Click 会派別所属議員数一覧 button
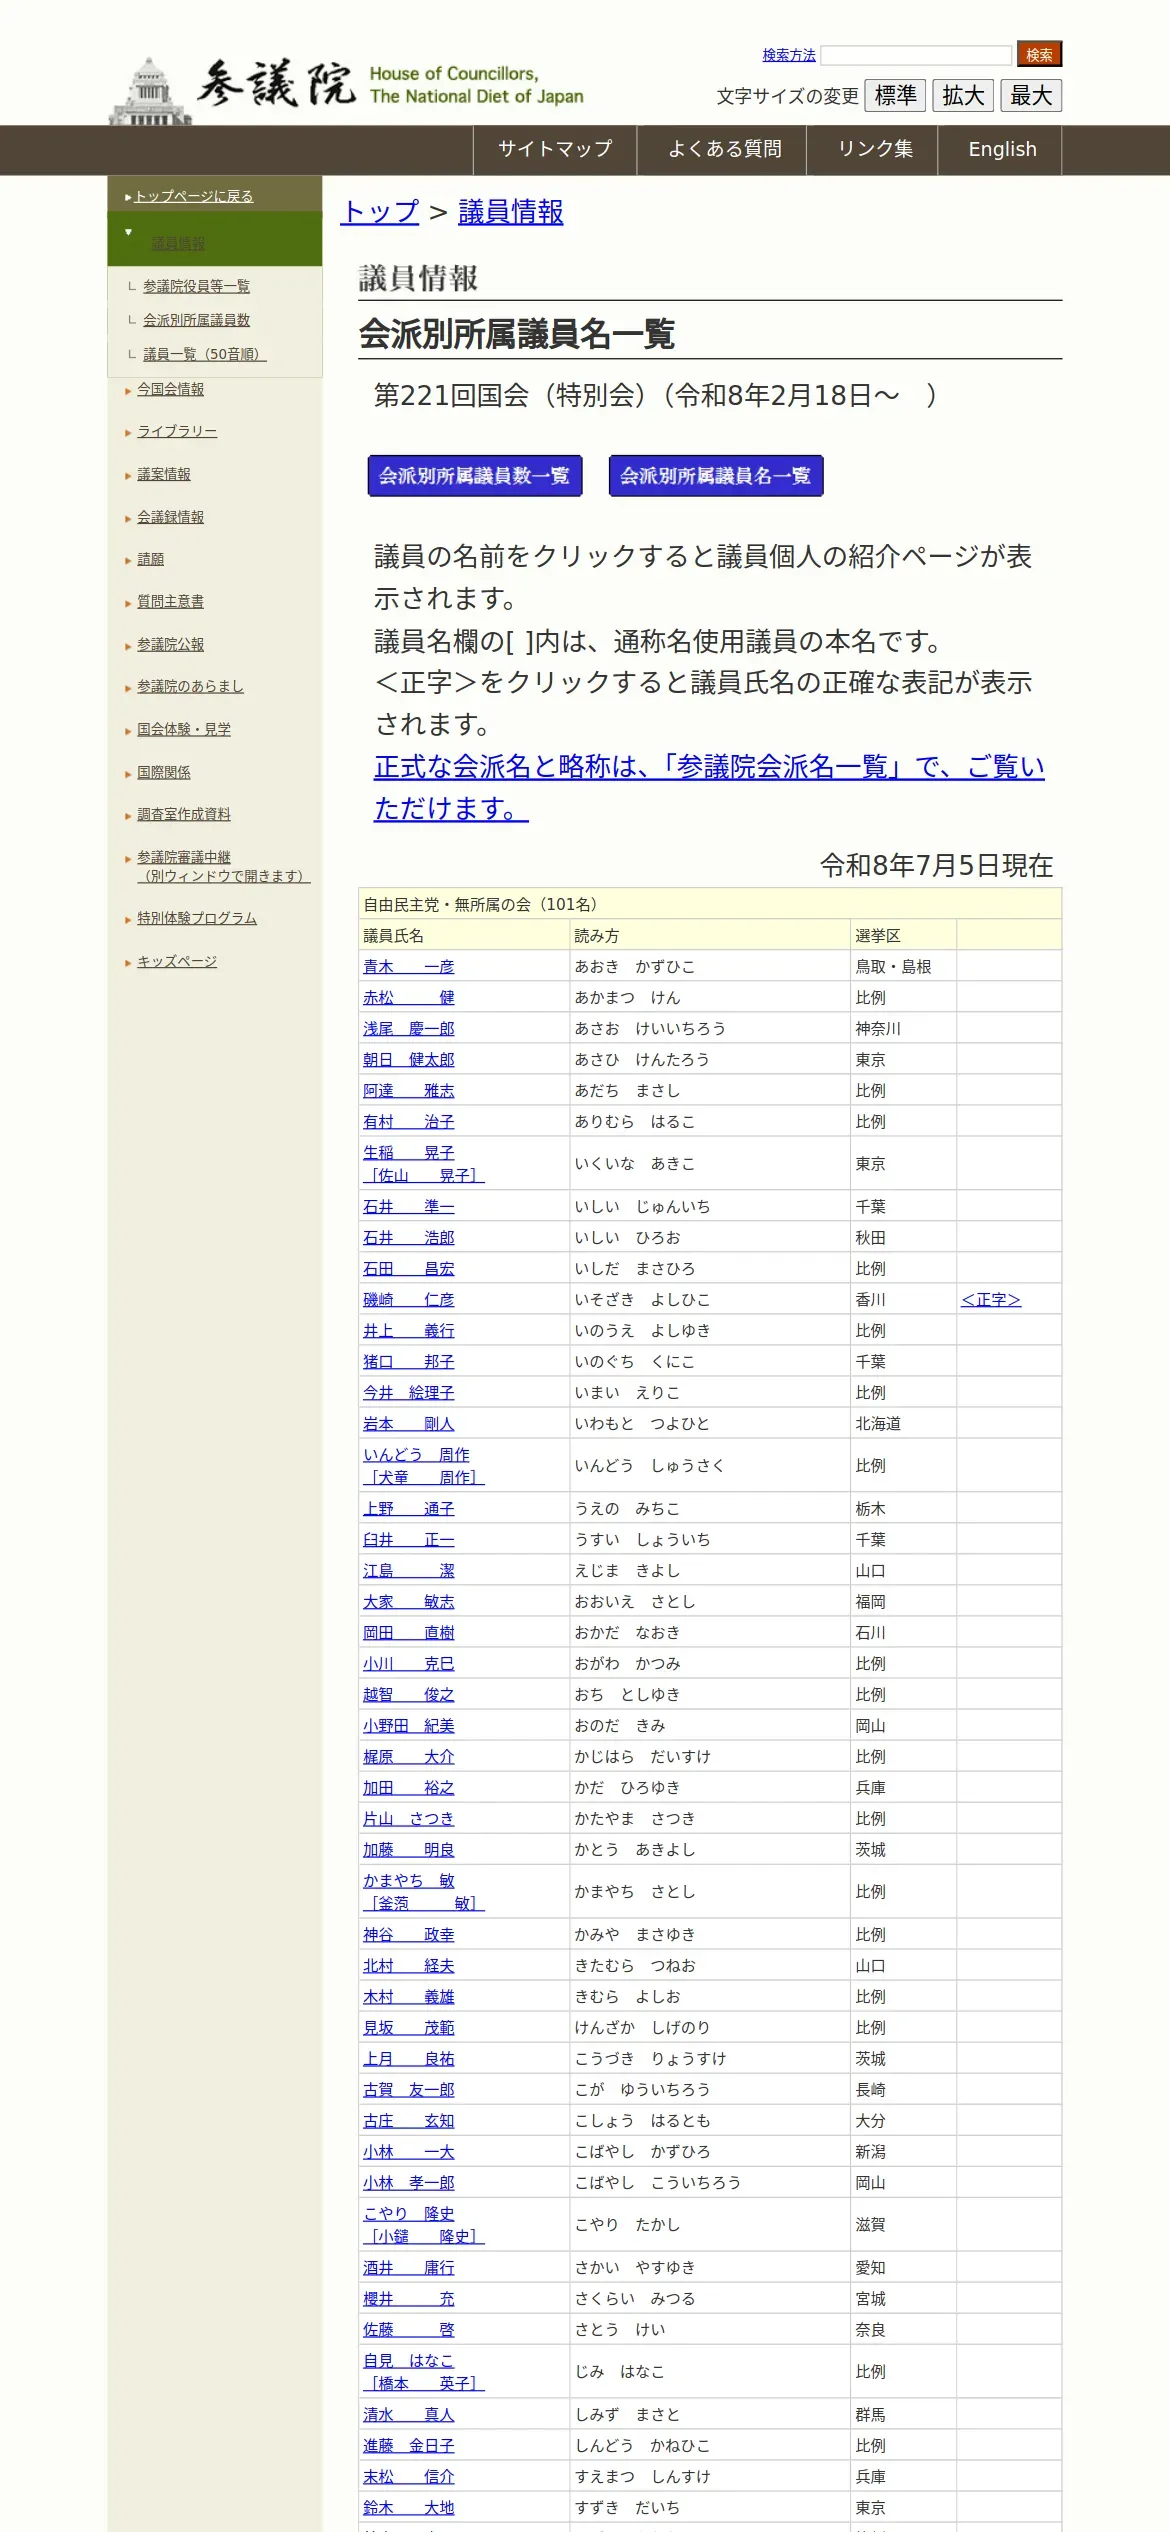The height and width of the screenshot is (2532, 1170). tap(475, 476)
